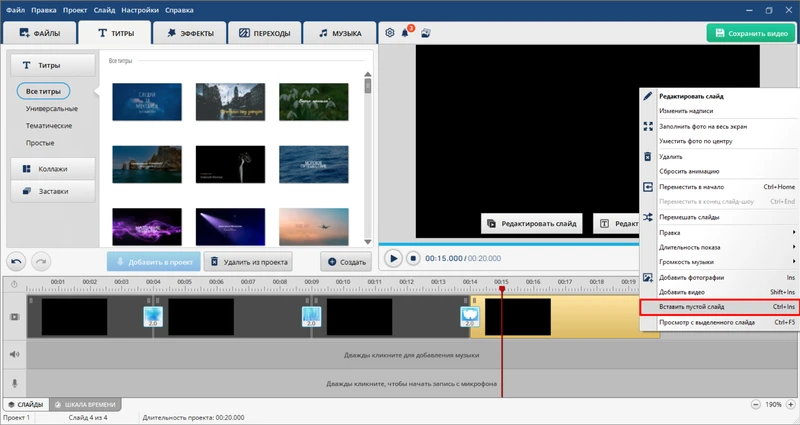Choose Вставить пустой слайд

pyautogui.click(x=719, y=307)
